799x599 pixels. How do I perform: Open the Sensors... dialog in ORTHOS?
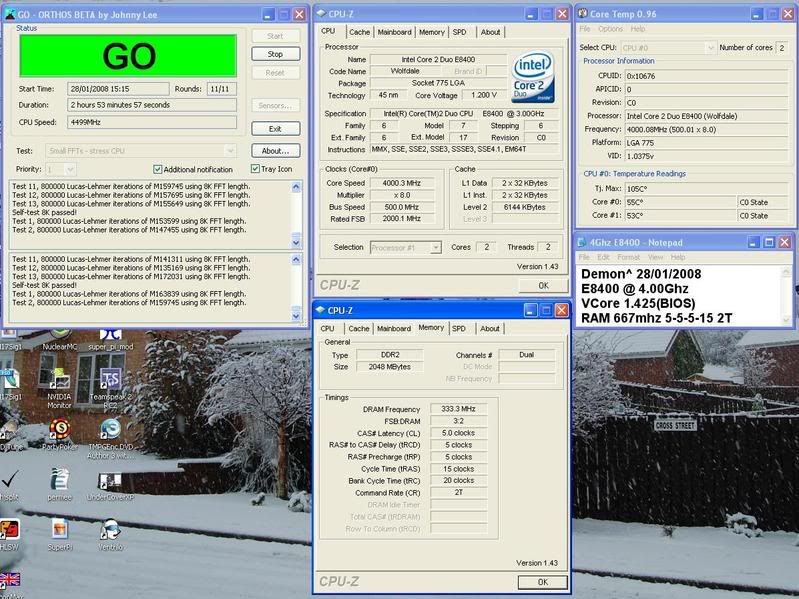tap(275, 105)
